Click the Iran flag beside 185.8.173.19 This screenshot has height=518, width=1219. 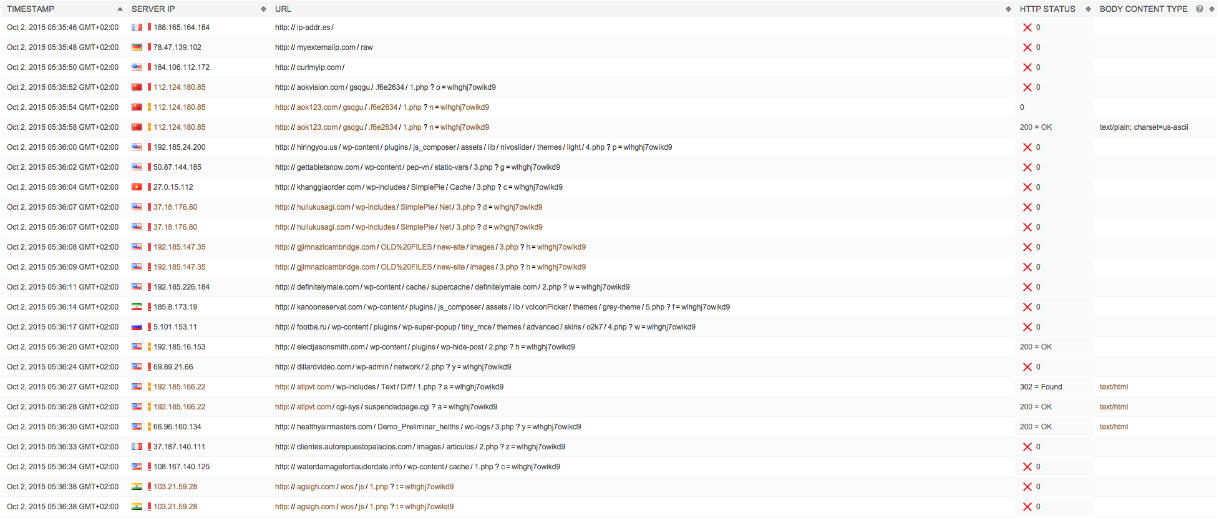click(x=137, y=307)
